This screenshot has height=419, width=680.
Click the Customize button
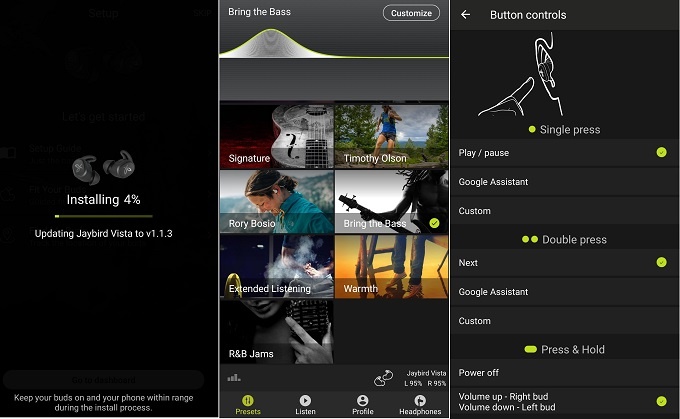tap(411, 13)
